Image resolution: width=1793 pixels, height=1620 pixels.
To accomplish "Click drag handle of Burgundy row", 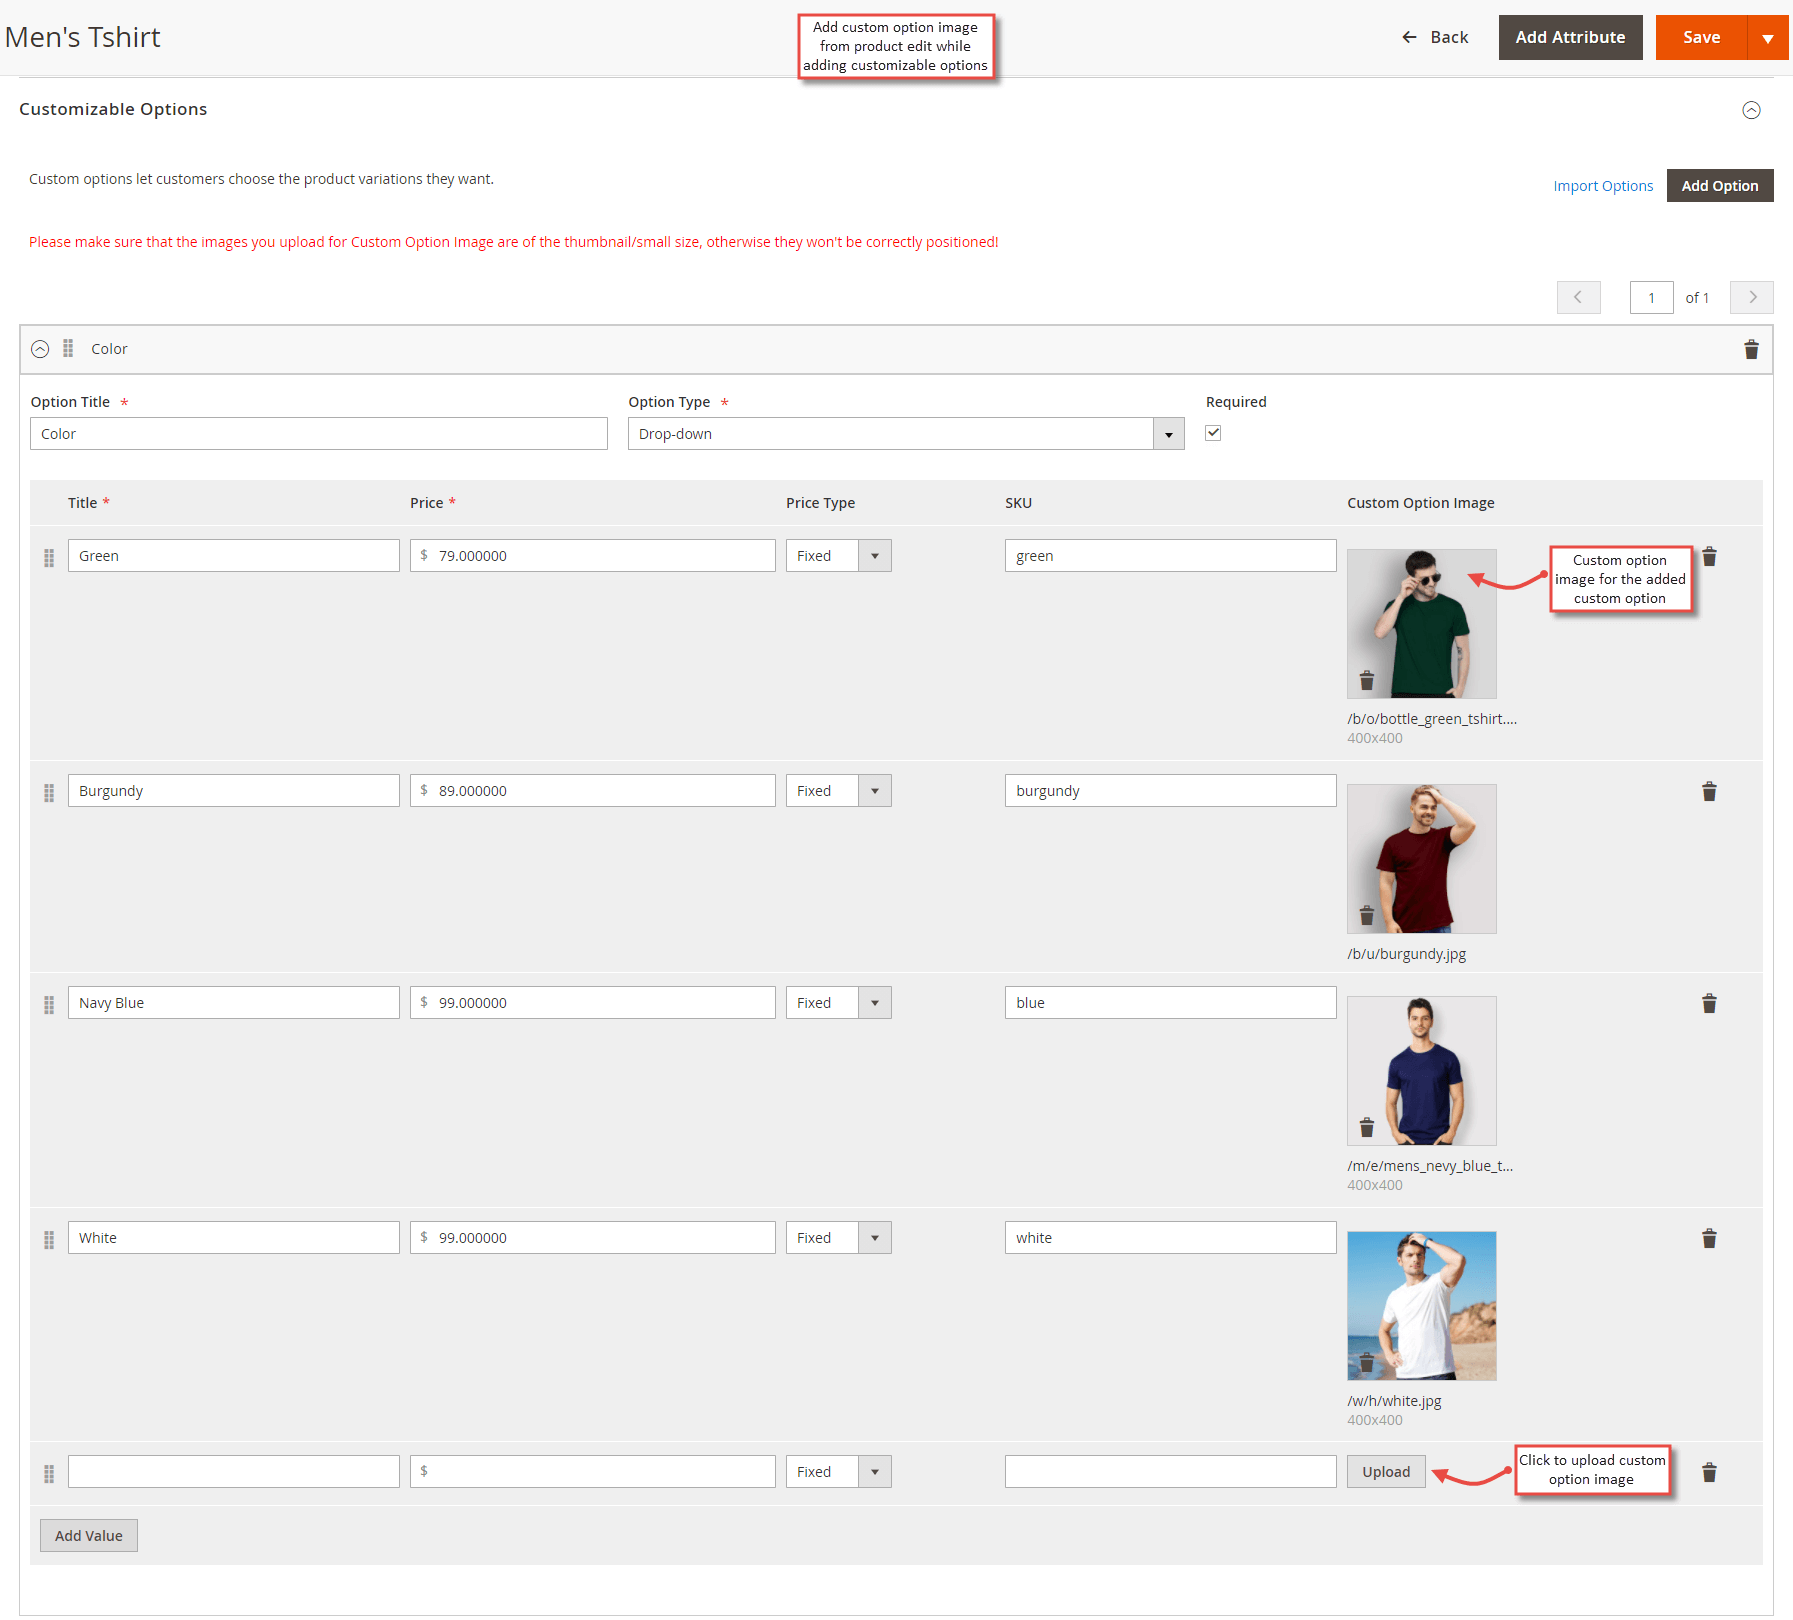I will (x=49, y=793).
